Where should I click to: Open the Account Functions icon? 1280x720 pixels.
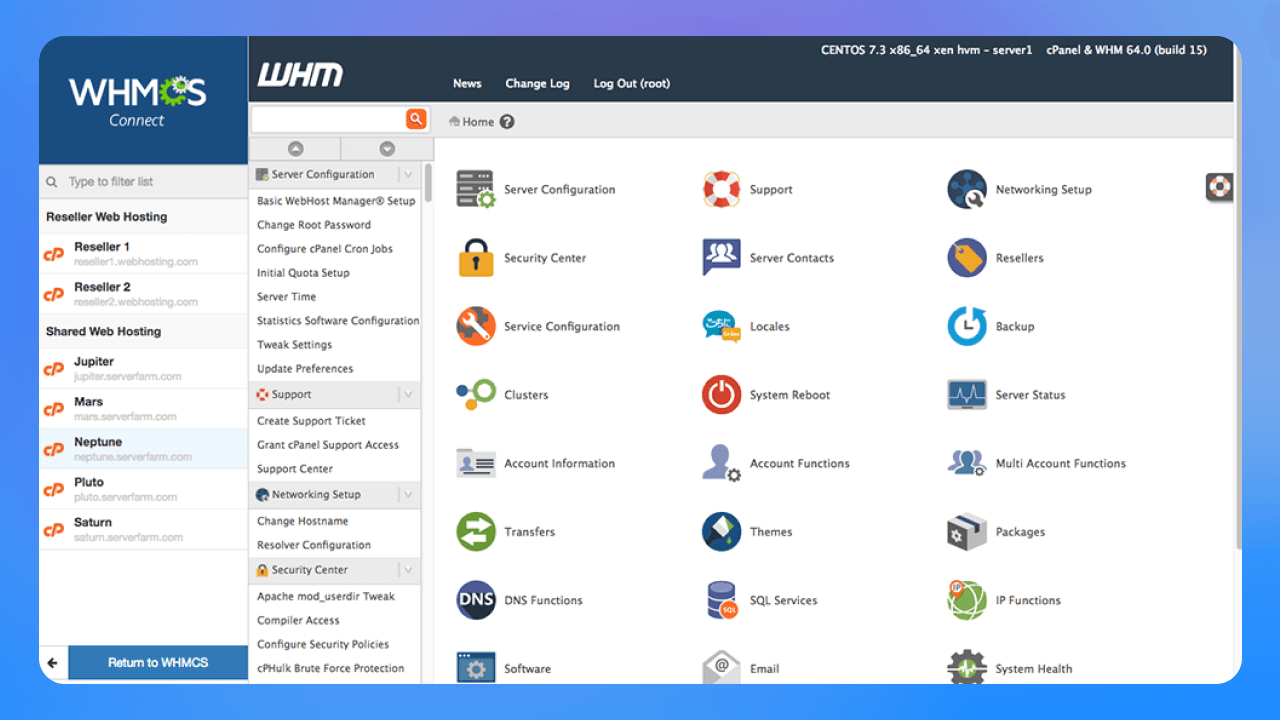pyautogui.click(x=721, y=463)
